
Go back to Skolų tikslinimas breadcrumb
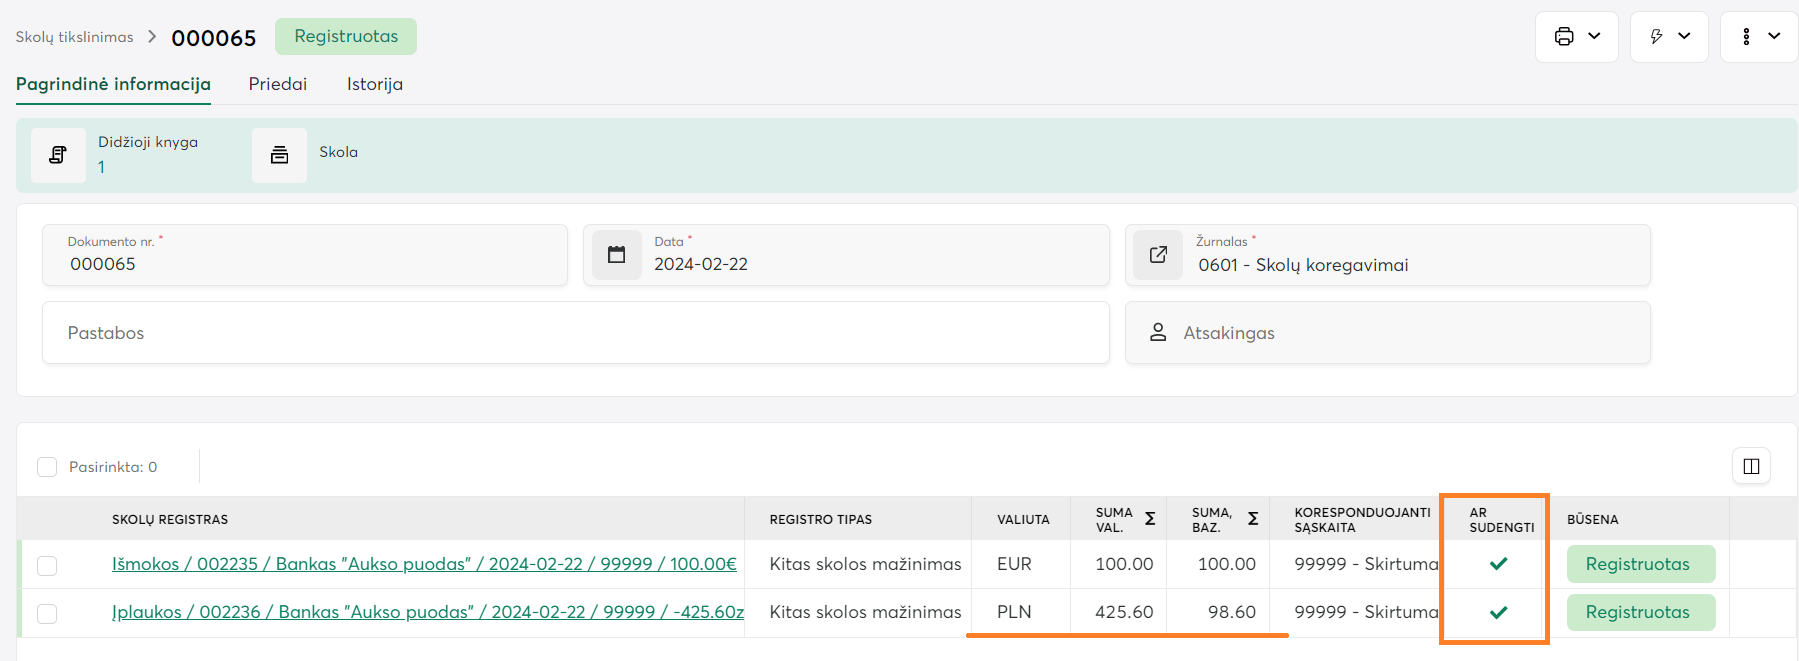pyautogui.click(x=74, y=37)
